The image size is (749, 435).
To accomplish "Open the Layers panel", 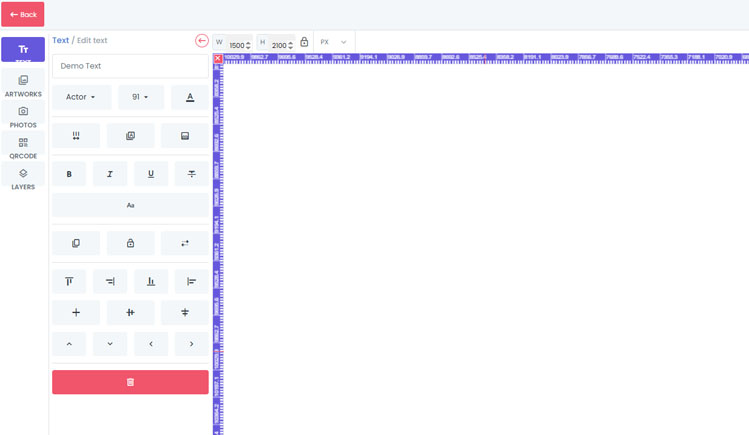I will [23, 178].
